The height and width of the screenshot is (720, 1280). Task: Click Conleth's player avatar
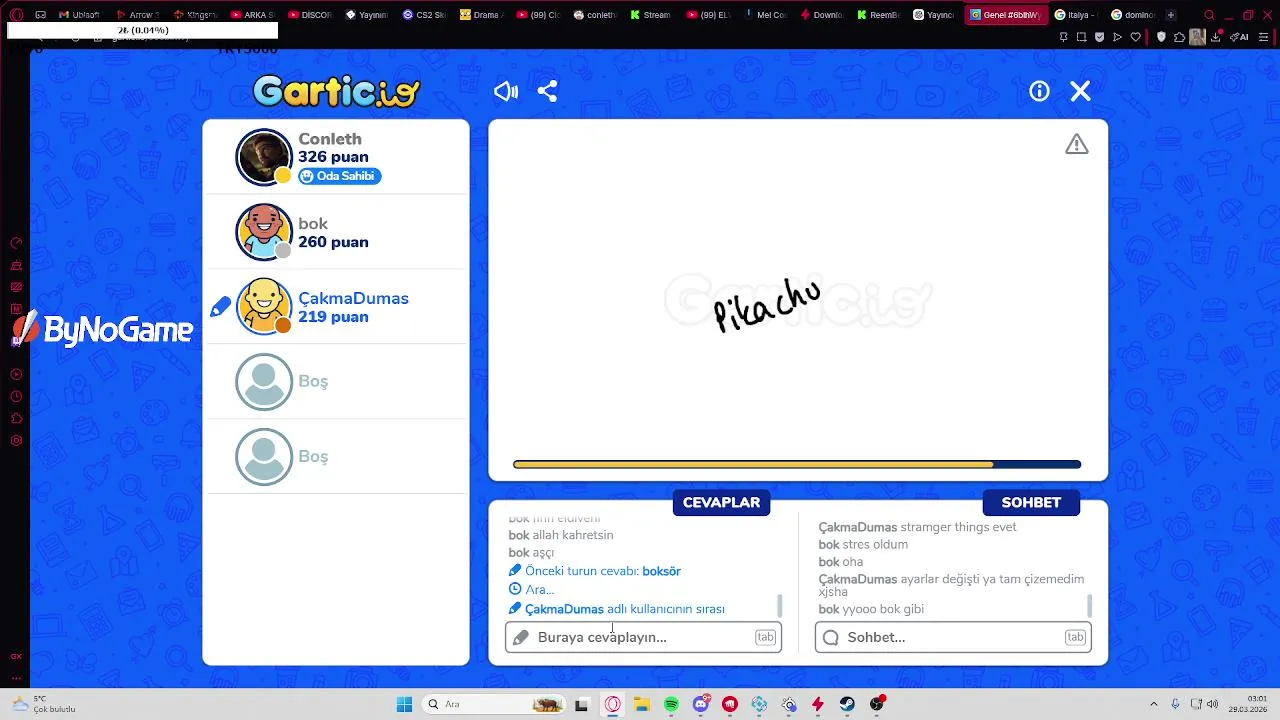click(264, 157)
